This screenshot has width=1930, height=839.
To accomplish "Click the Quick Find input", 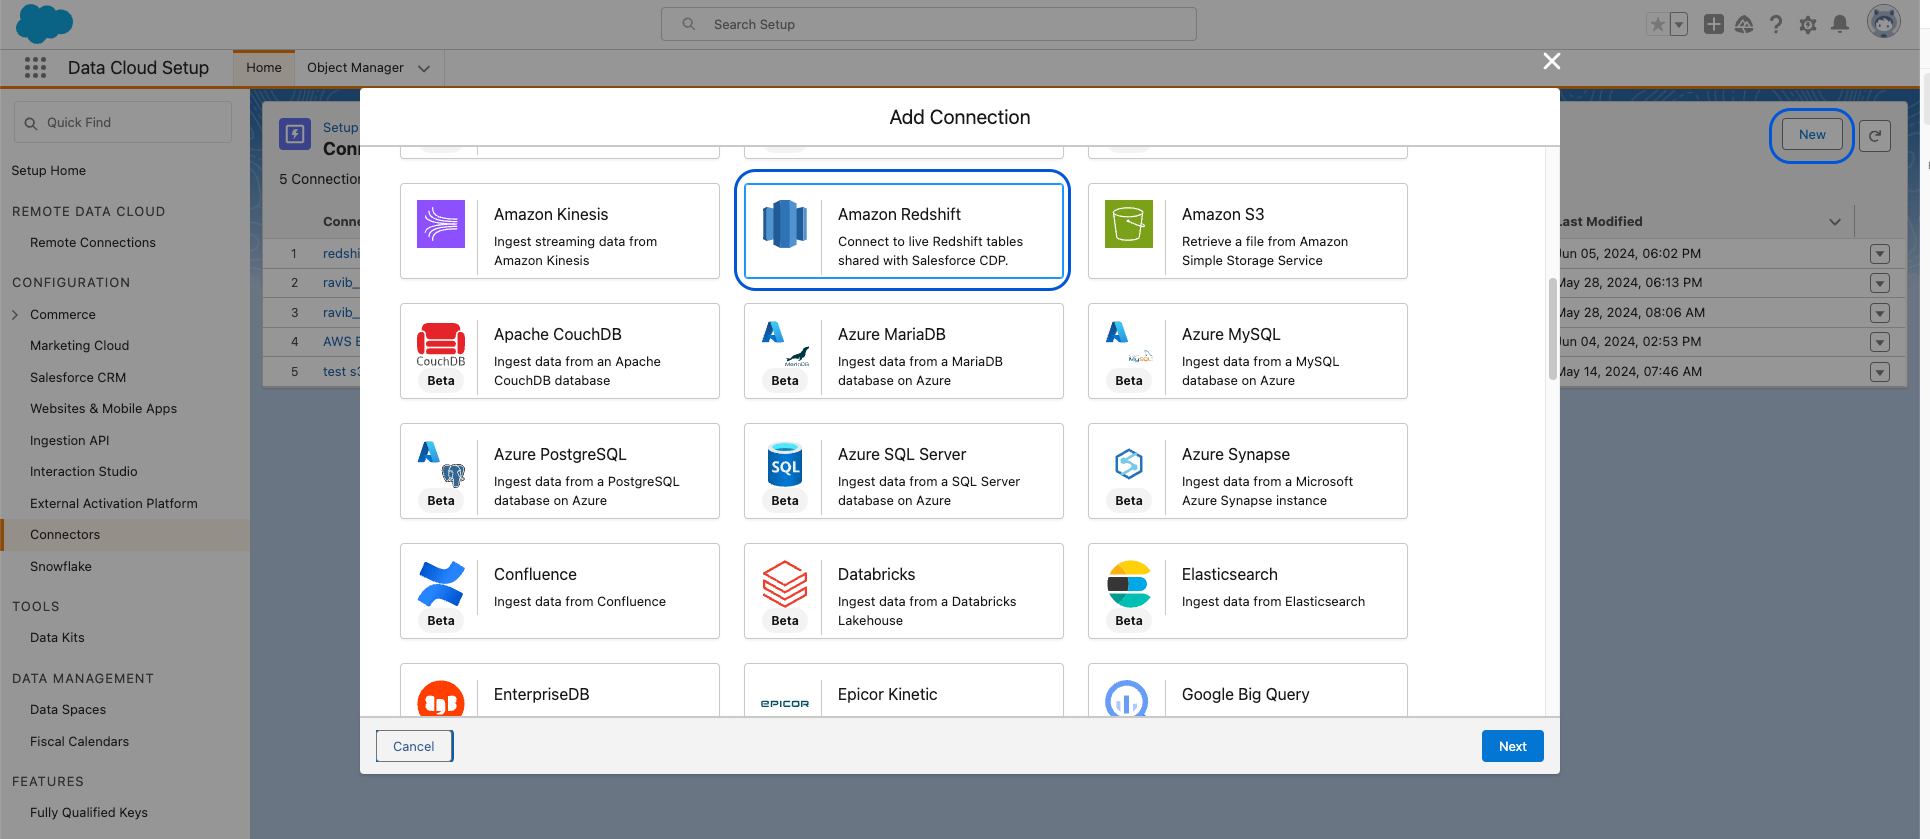I will coord(123,122).
